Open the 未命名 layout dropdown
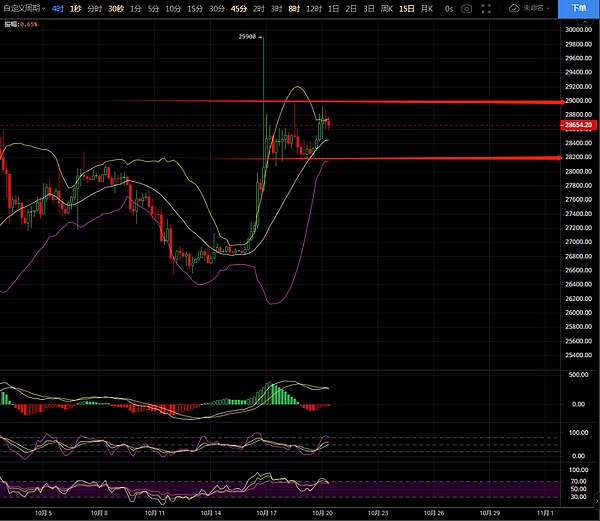This screenshot has width=600, height=521. point(537,8)
